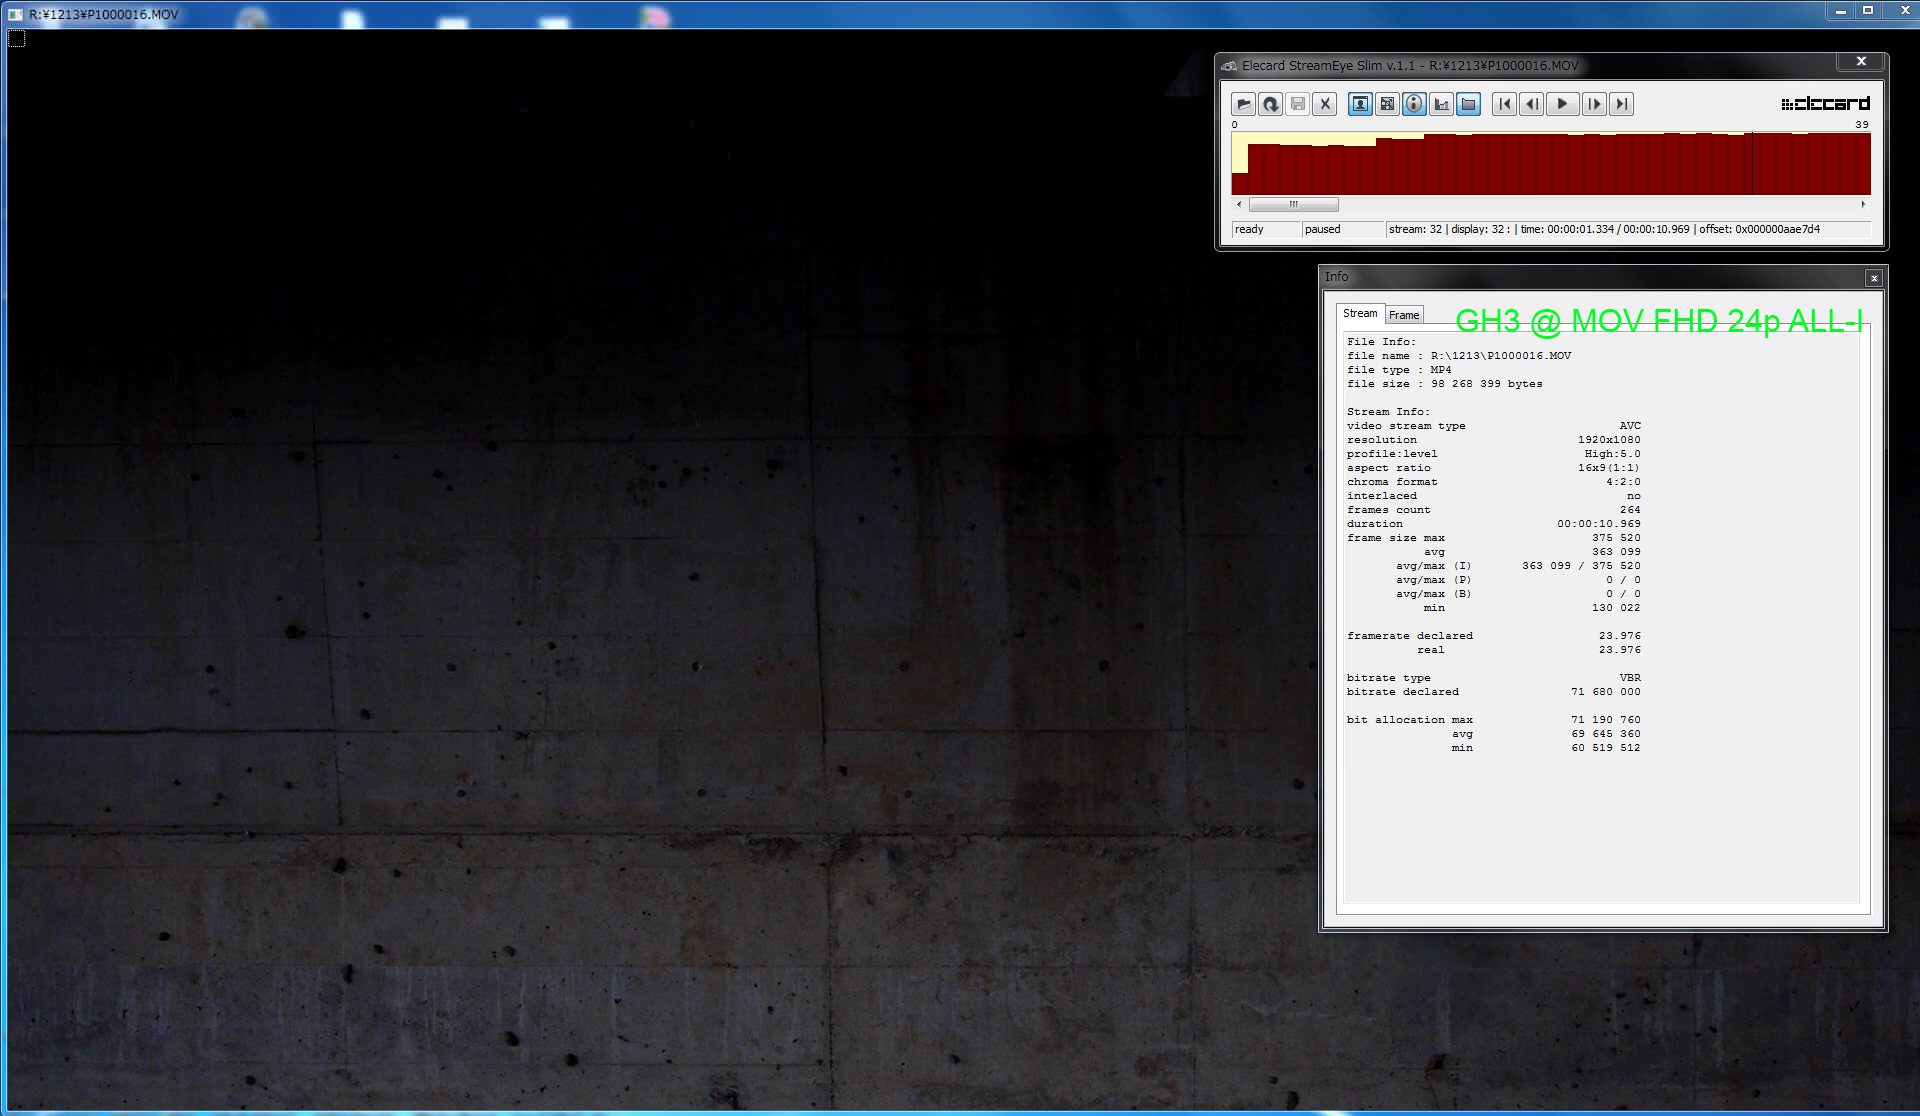The width and height of the screenshot is (1920, 1116).
Task: Switch to the Frame tab
Action: tap(1404, 315)
